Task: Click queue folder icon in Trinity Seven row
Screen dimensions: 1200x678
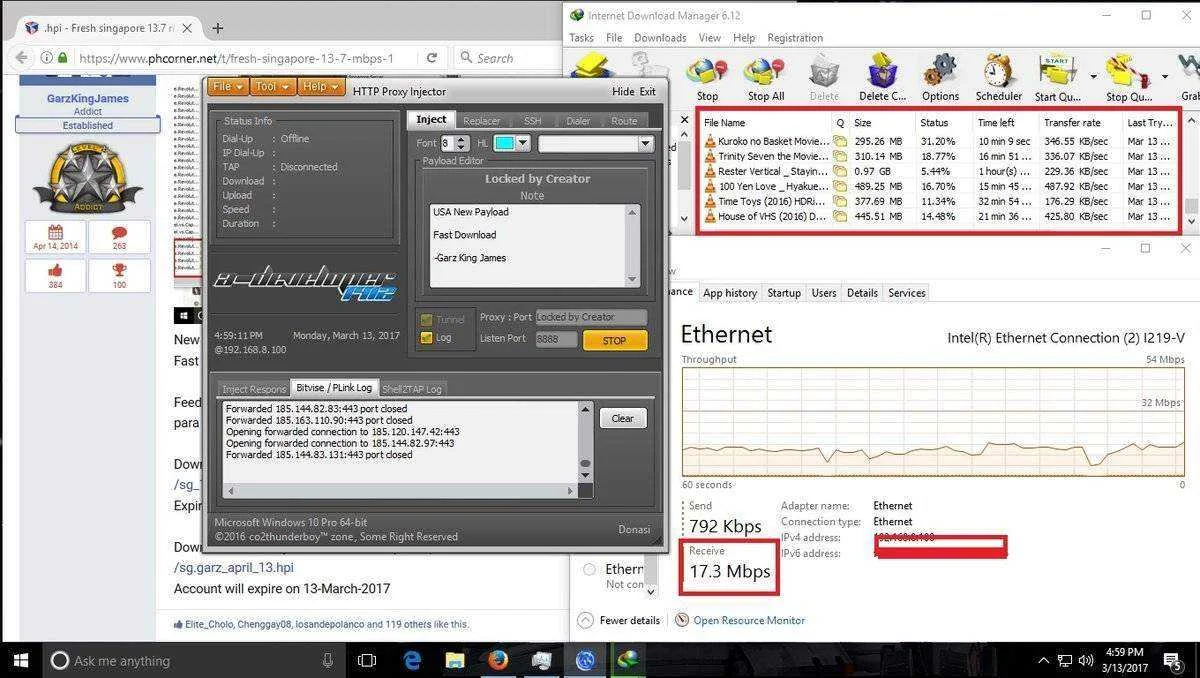Action: coord(841,156)
